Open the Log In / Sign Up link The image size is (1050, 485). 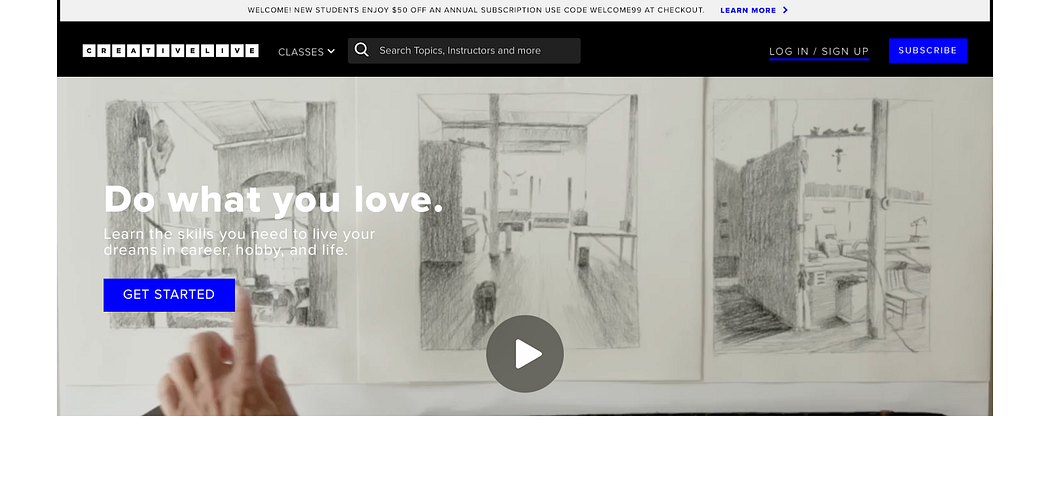tap(819, 52)
